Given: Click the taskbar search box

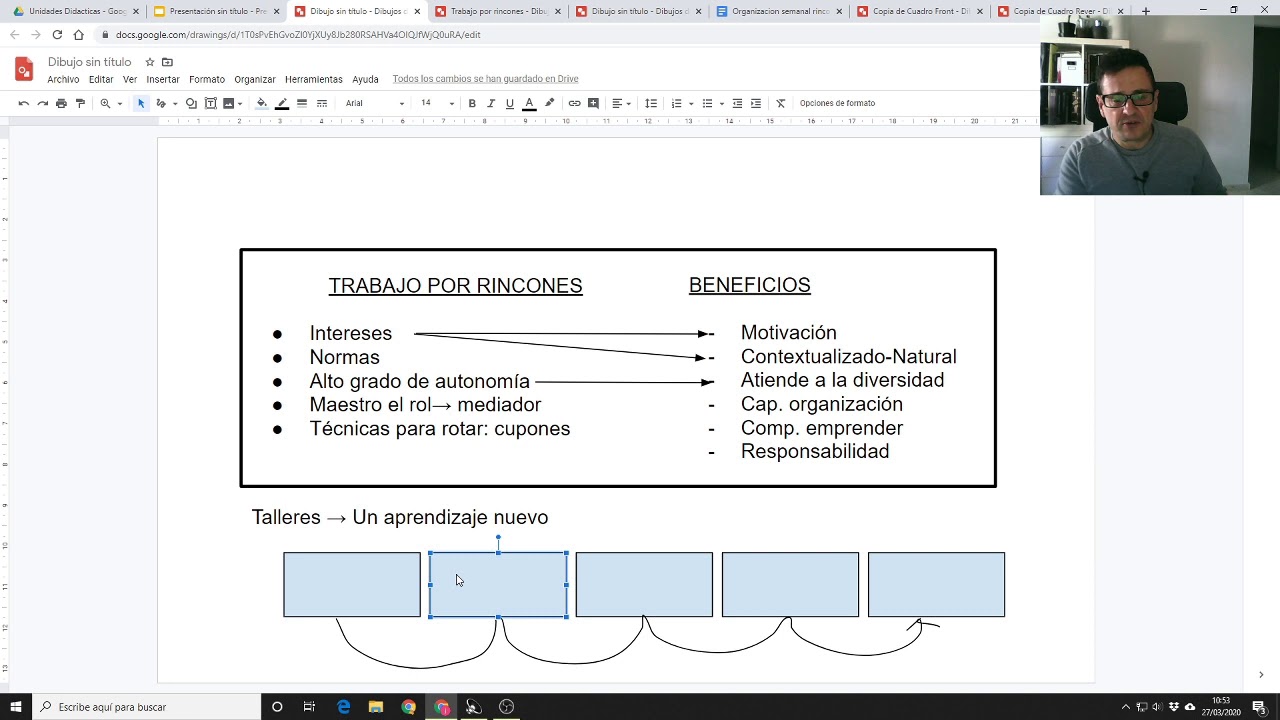Looking at the screenshot, I should pyautogui.click(x=146, y=707).
